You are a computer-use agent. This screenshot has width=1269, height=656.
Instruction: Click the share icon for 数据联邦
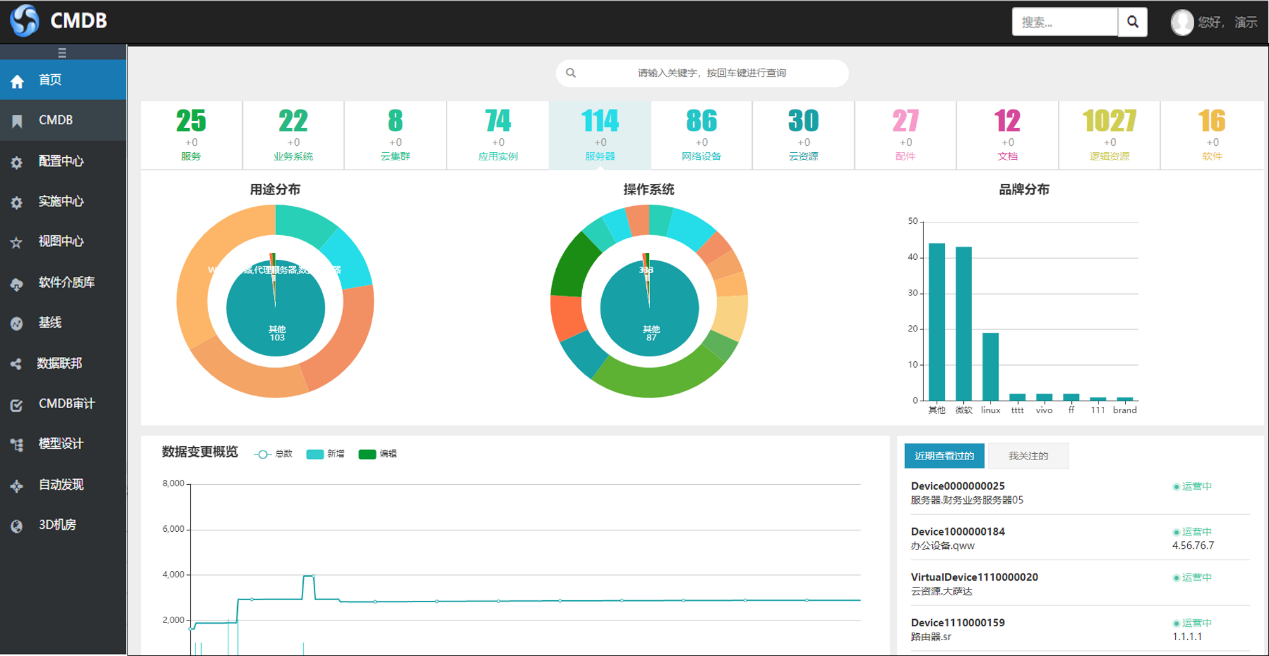[x=16, y=364]
